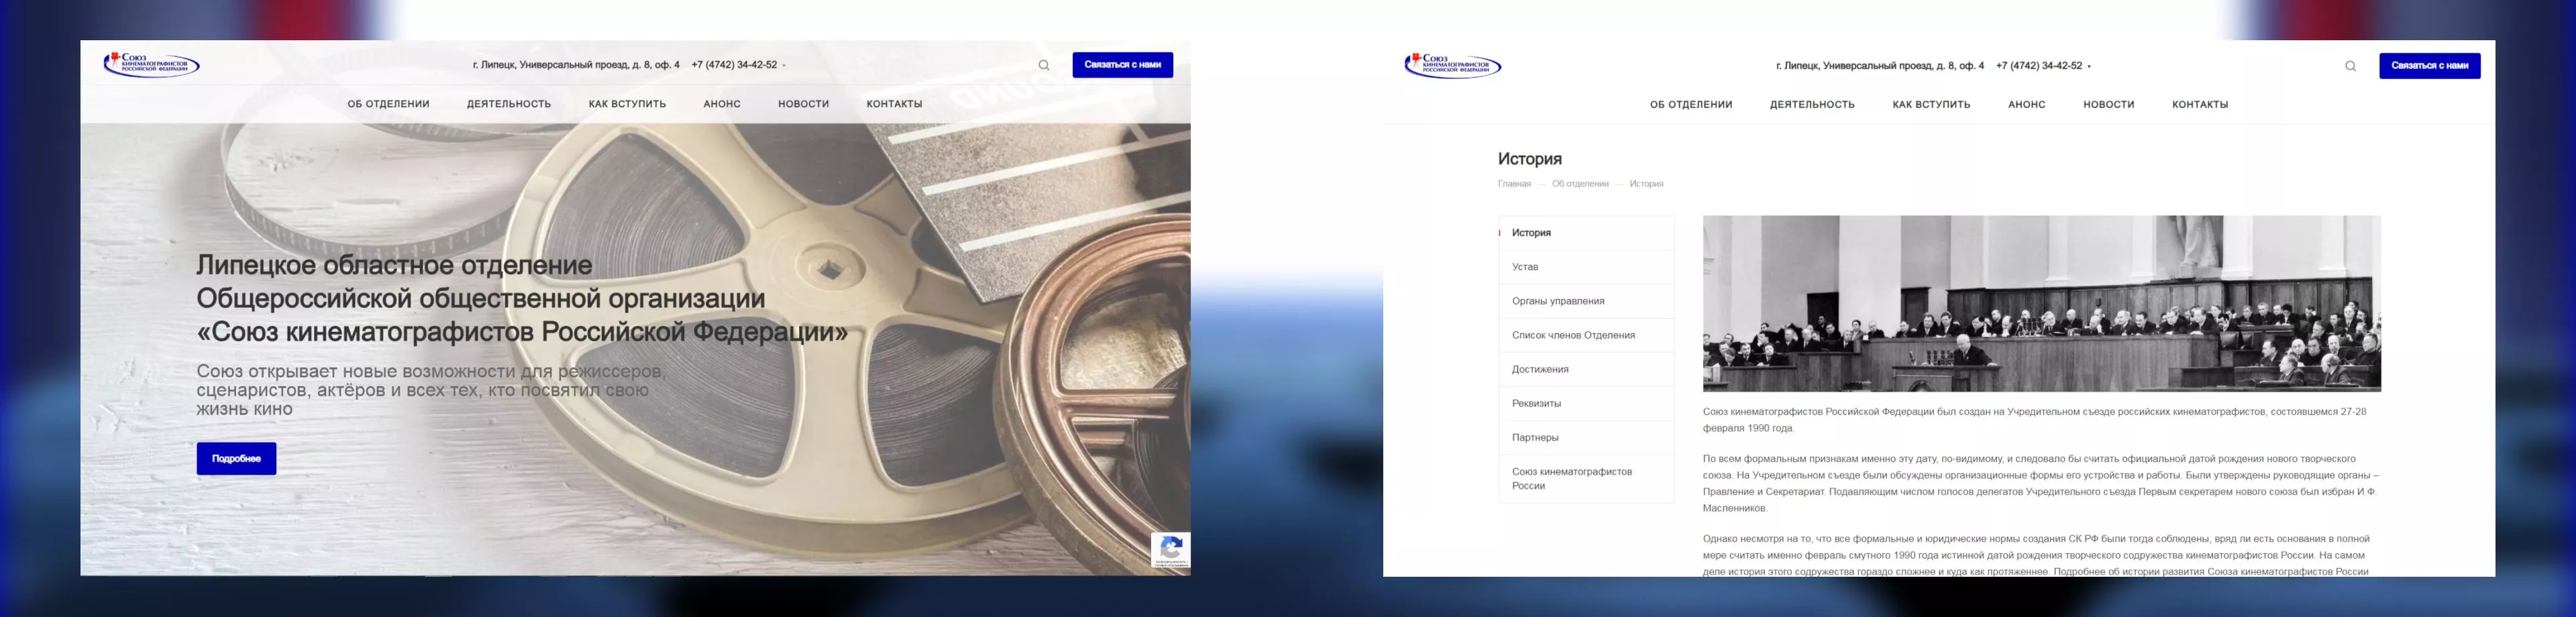This screenshot has height=617, width=2576.
Task: Go to «Как вступить» on the homepage
Action: click(x=627, y=104)
